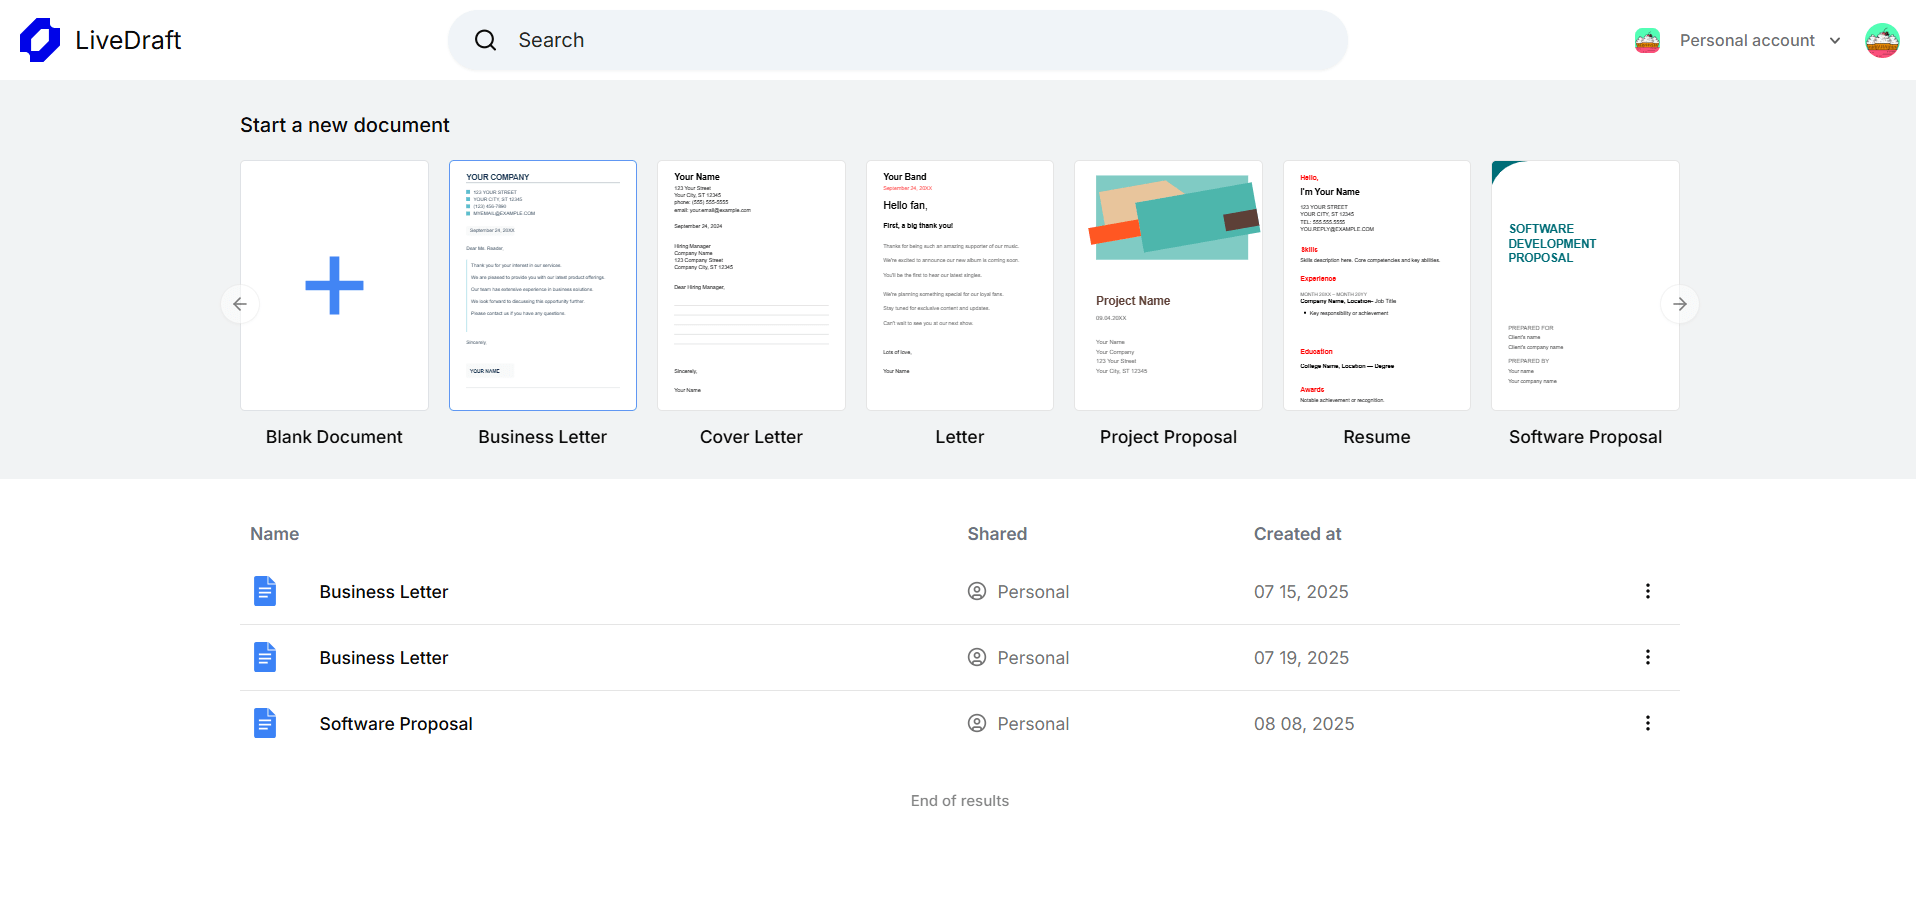Pick the Project Proposal template

pos(1168,285)
